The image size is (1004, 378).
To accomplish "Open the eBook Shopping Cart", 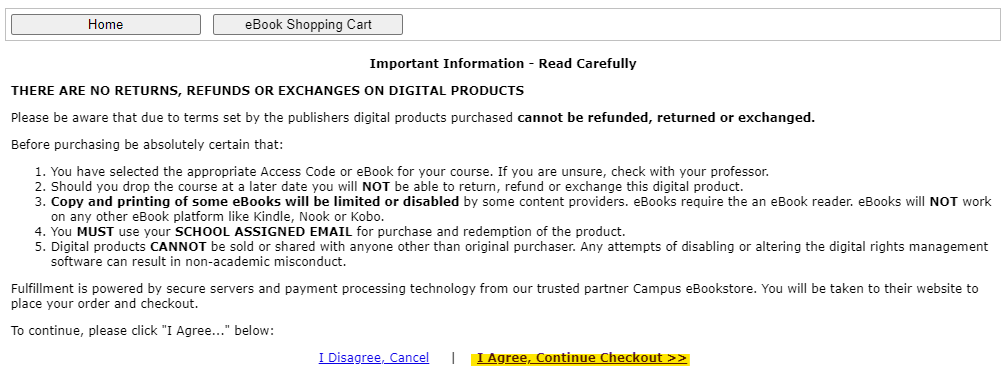I will [308, 25].
